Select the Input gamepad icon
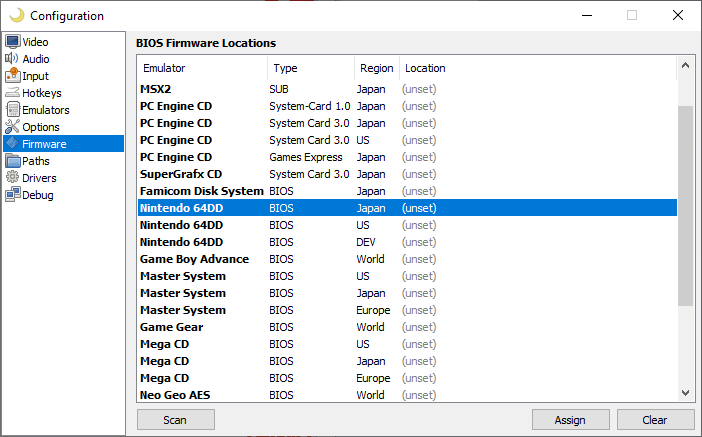This screenshot has width=702, height=437. (x=13, y=75)
